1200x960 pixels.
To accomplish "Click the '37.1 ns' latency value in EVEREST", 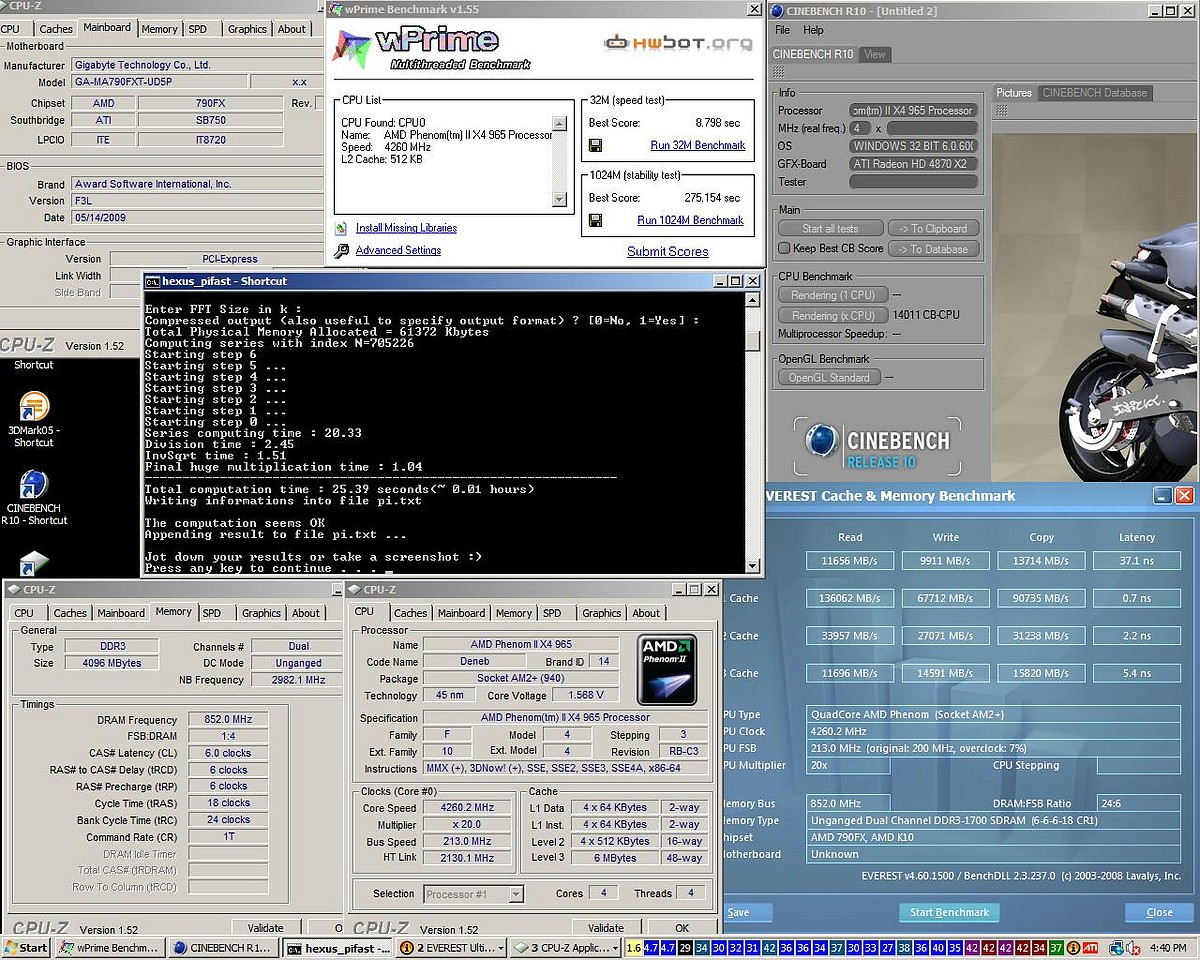I will point(1137,561).
